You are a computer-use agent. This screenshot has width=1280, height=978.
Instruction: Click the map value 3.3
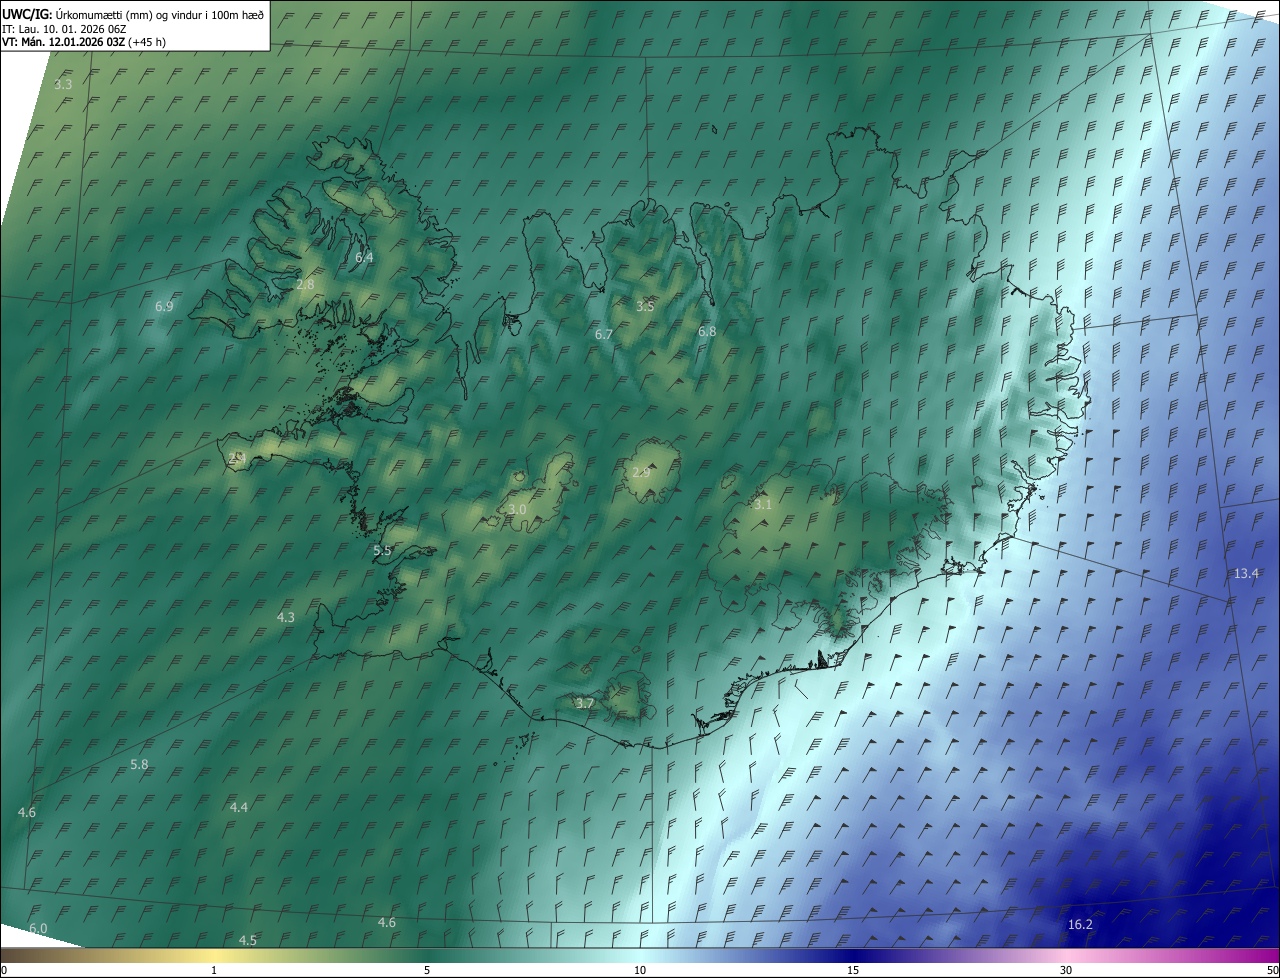click(x=63, y=84)
